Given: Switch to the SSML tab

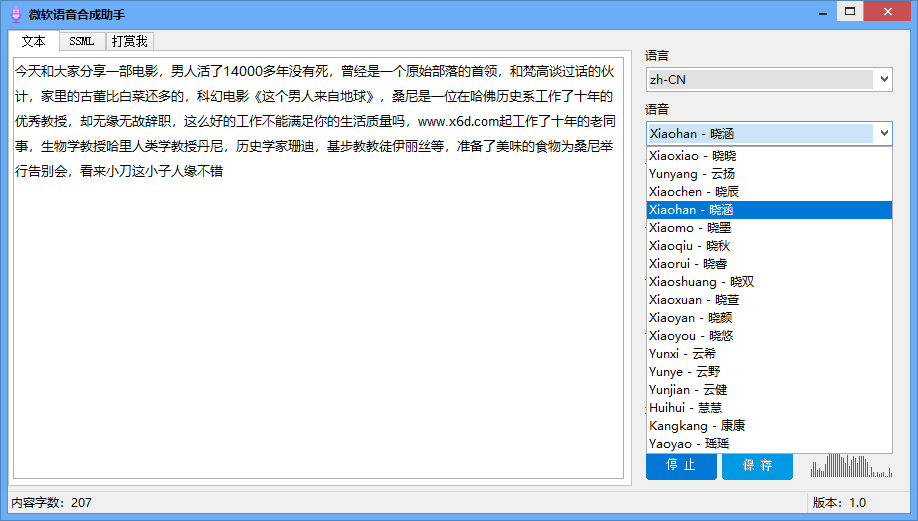Looking at the screenshot, I should [82, 41].
